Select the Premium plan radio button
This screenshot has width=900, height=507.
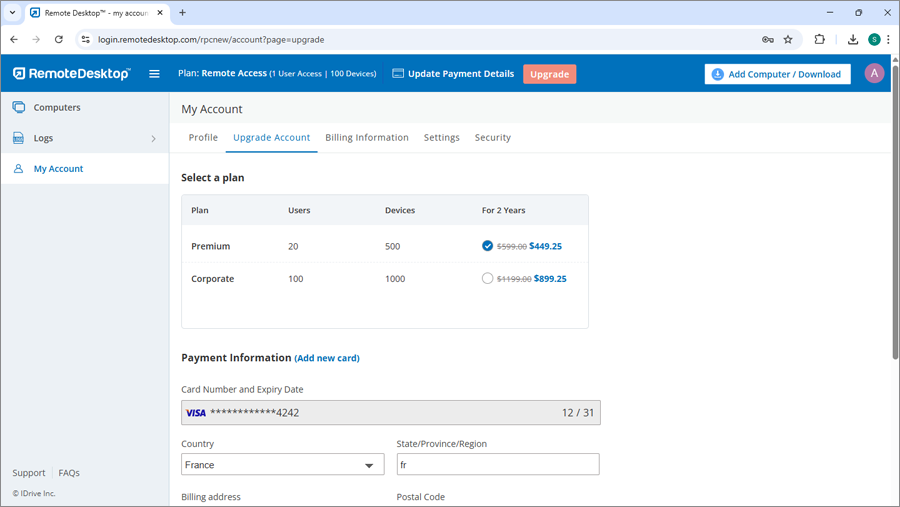pos(487,246)
